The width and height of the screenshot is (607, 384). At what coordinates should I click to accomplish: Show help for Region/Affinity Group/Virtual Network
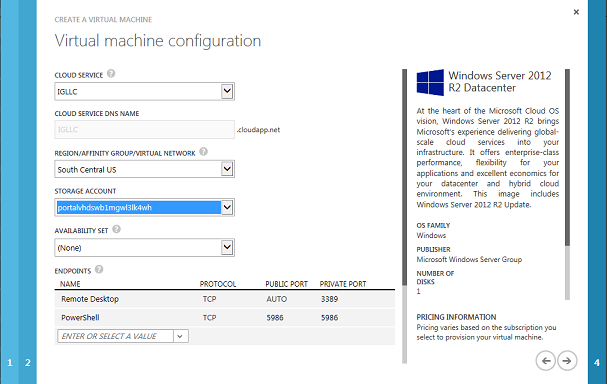tap(203, 151)
